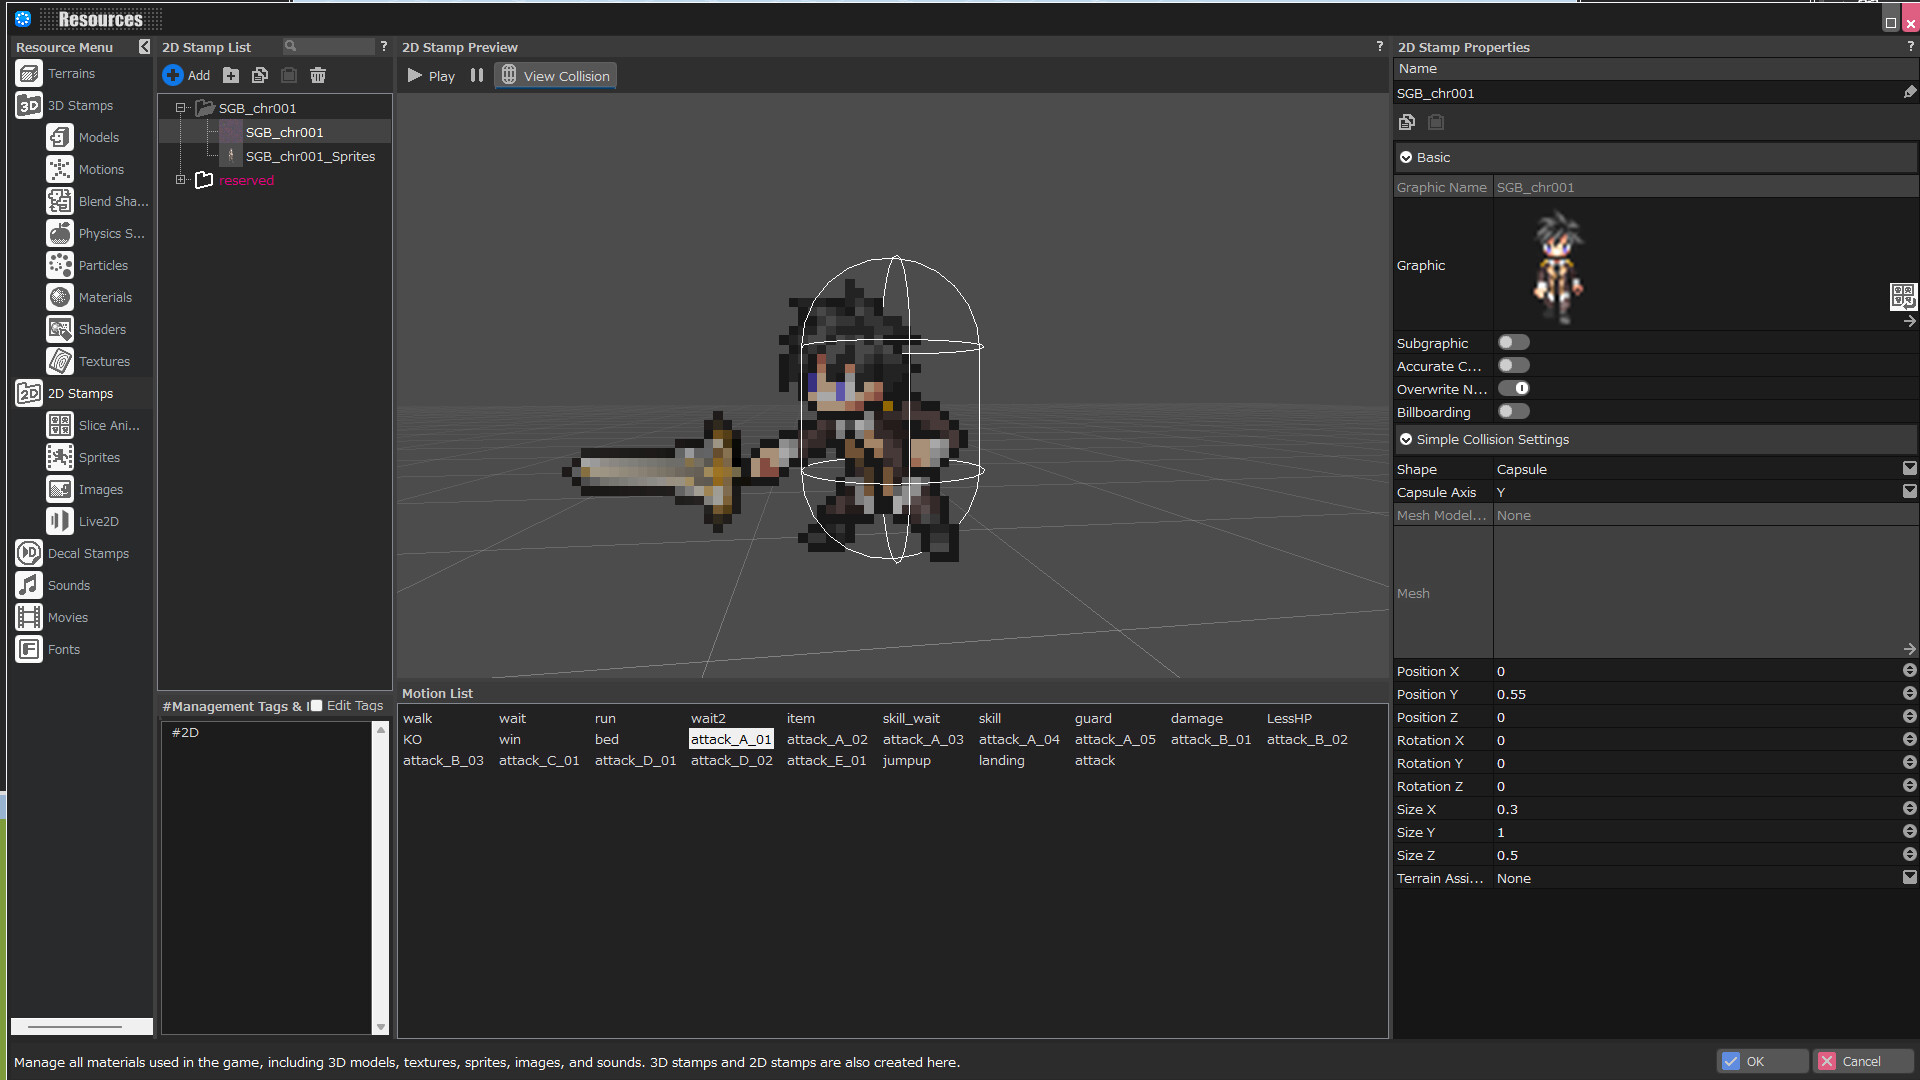Viewport: 1920px width, 1080px height.
Task: Select SGB_chr001_Sprites in the tree
Action: coord(310,156)
